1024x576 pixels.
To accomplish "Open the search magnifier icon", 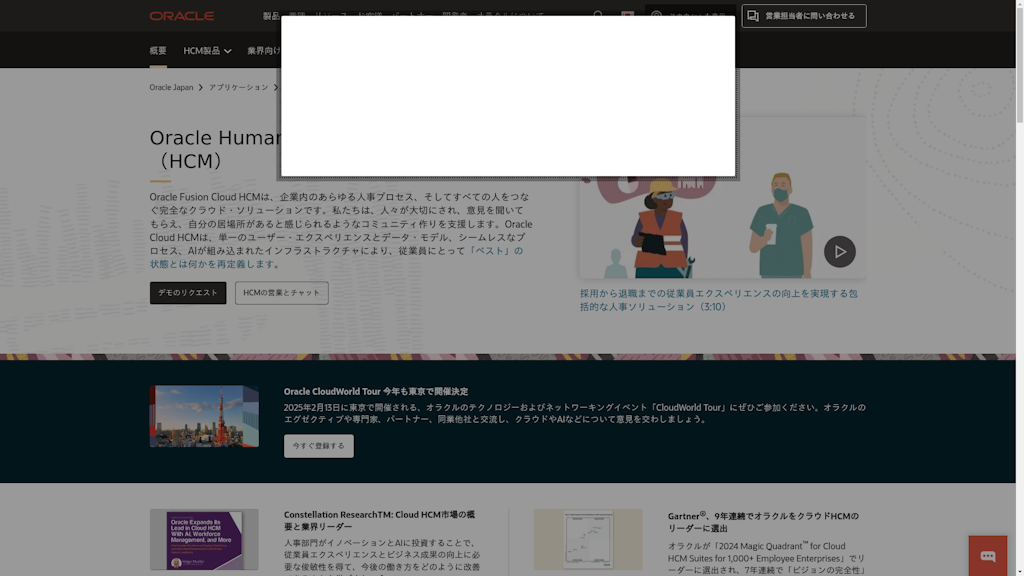I will [598, 16].
